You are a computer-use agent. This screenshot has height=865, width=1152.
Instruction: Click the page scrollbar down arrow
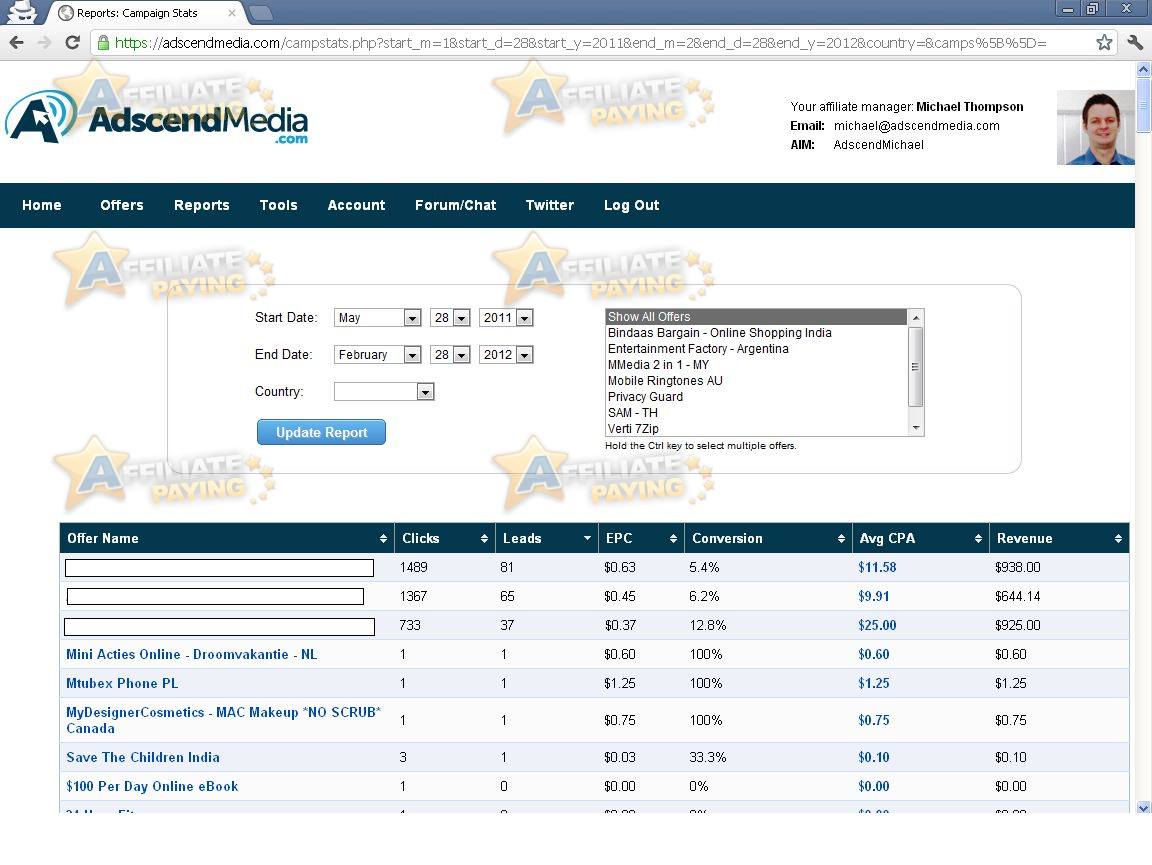click(x=1143, y=808)
